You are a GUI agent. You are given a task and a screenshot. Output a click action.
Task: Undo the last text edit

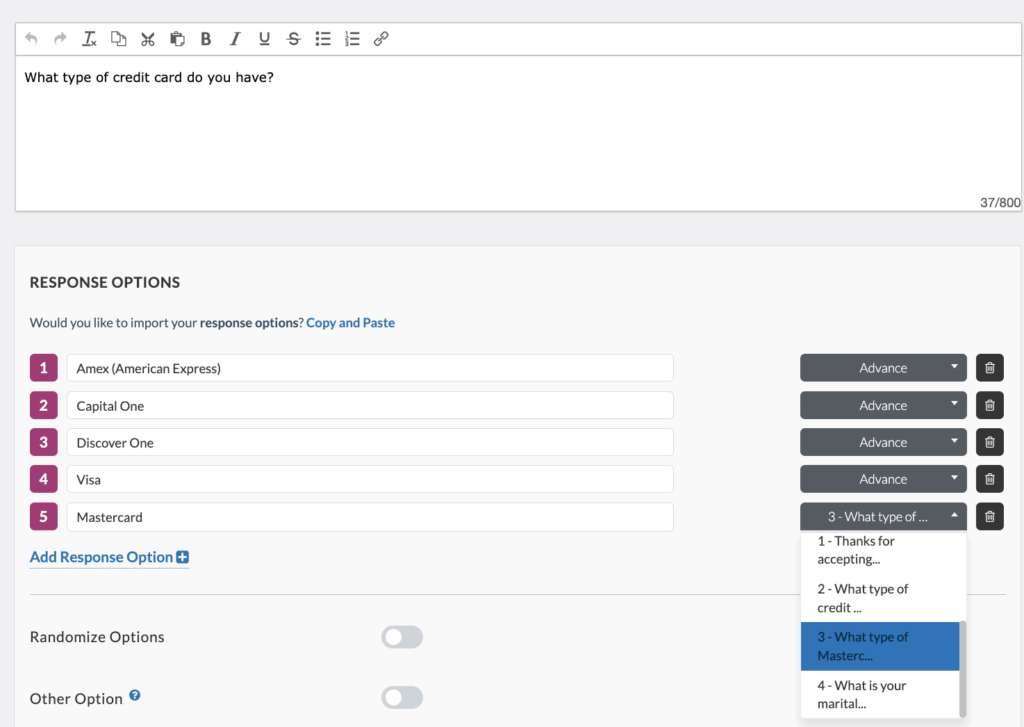31,38
